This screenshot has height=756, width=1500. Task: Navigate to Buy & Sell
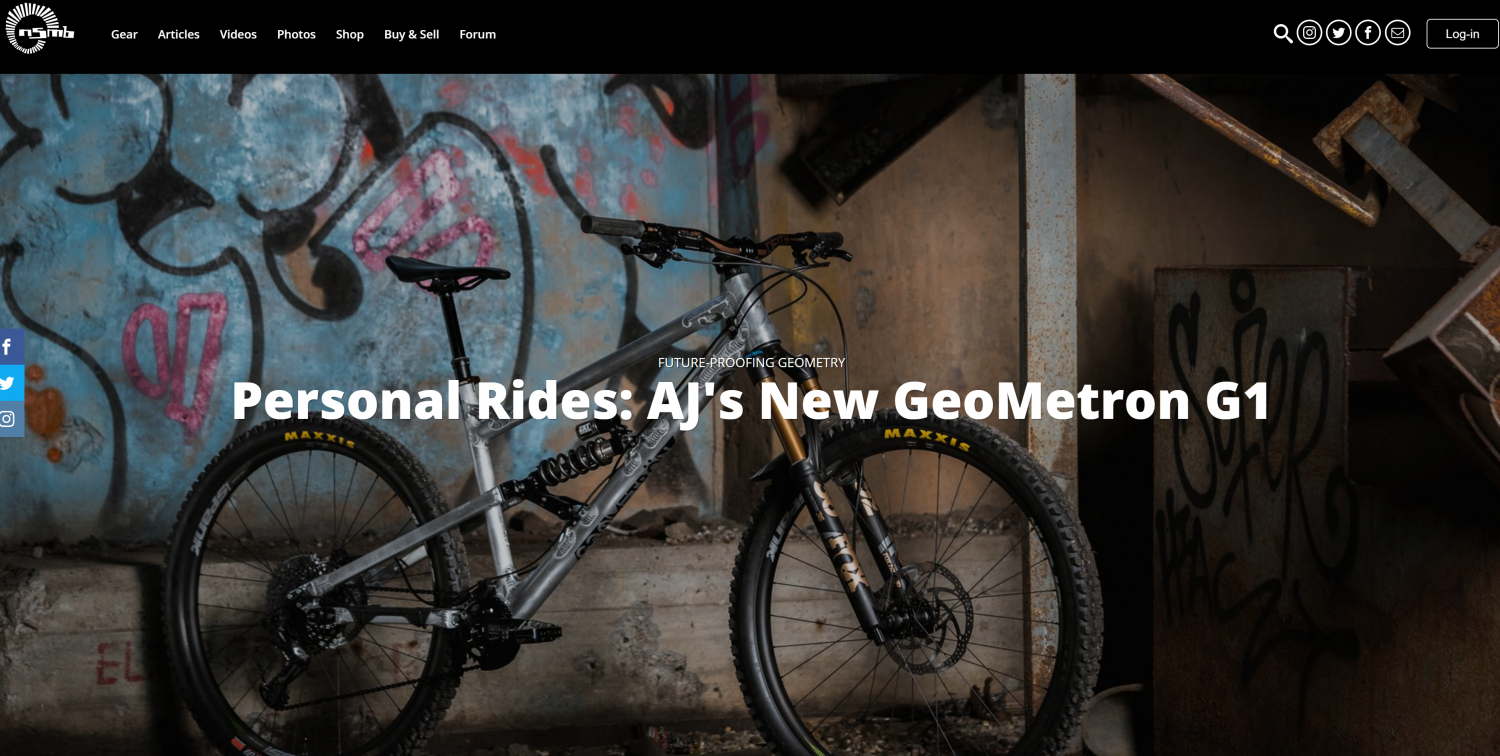click(x=412, y=34)
